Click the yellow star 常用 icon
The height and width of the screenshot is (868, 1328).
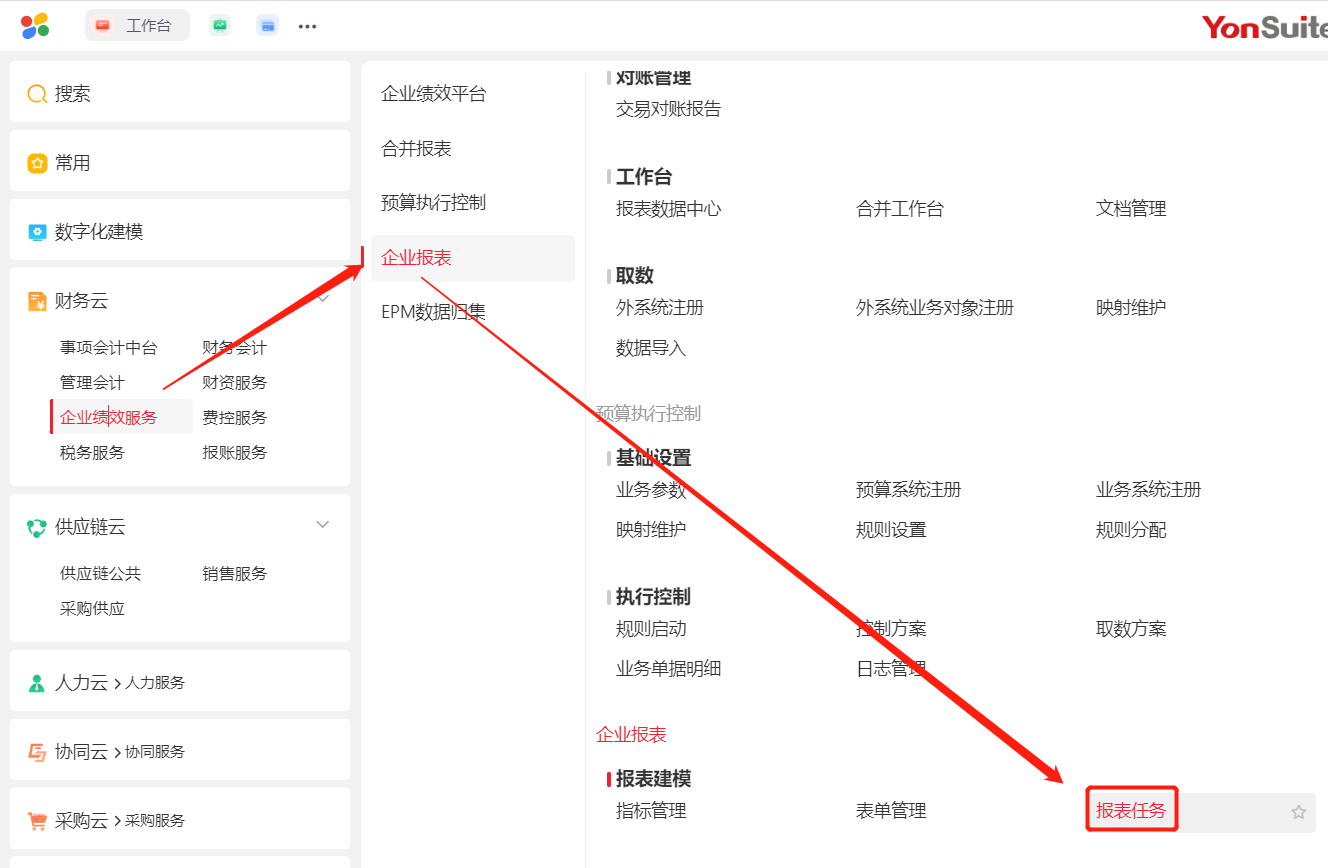37,163
